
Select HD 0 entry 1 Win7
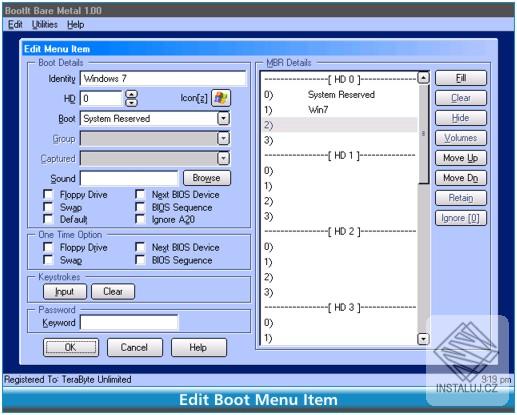pyautogui.click(x=340, y=110)
